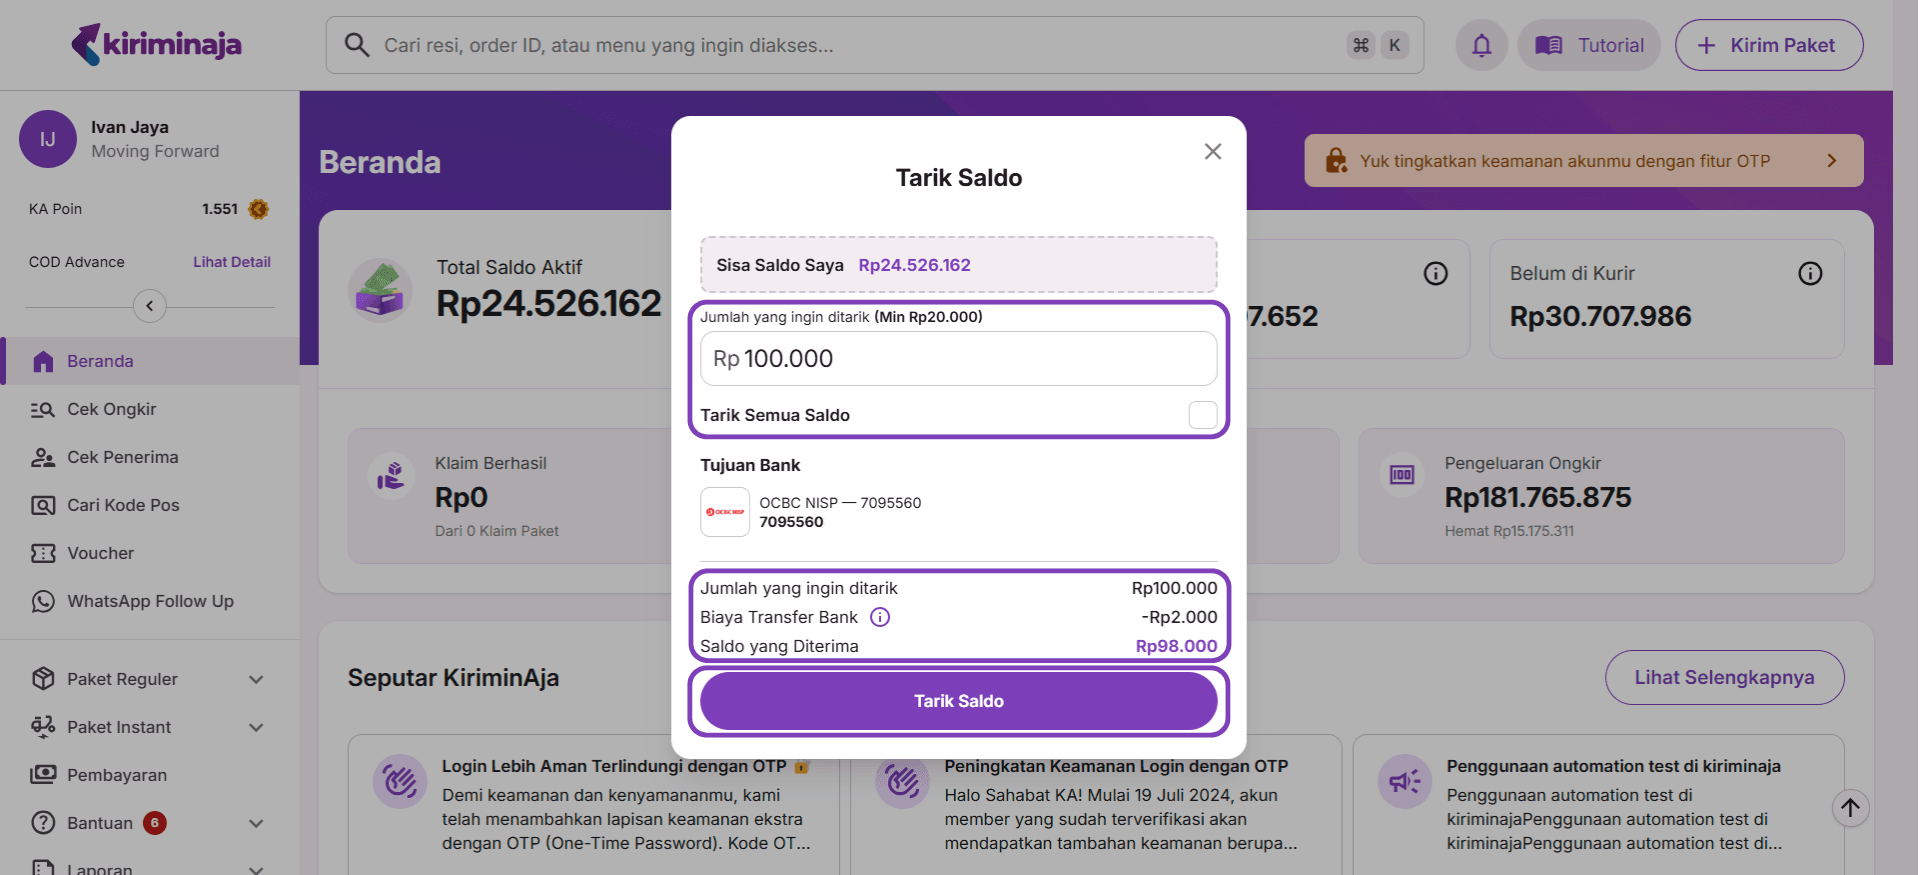Click the search magnifier icon
Screen dimensions: 1920x875
(x=357, y=45)
